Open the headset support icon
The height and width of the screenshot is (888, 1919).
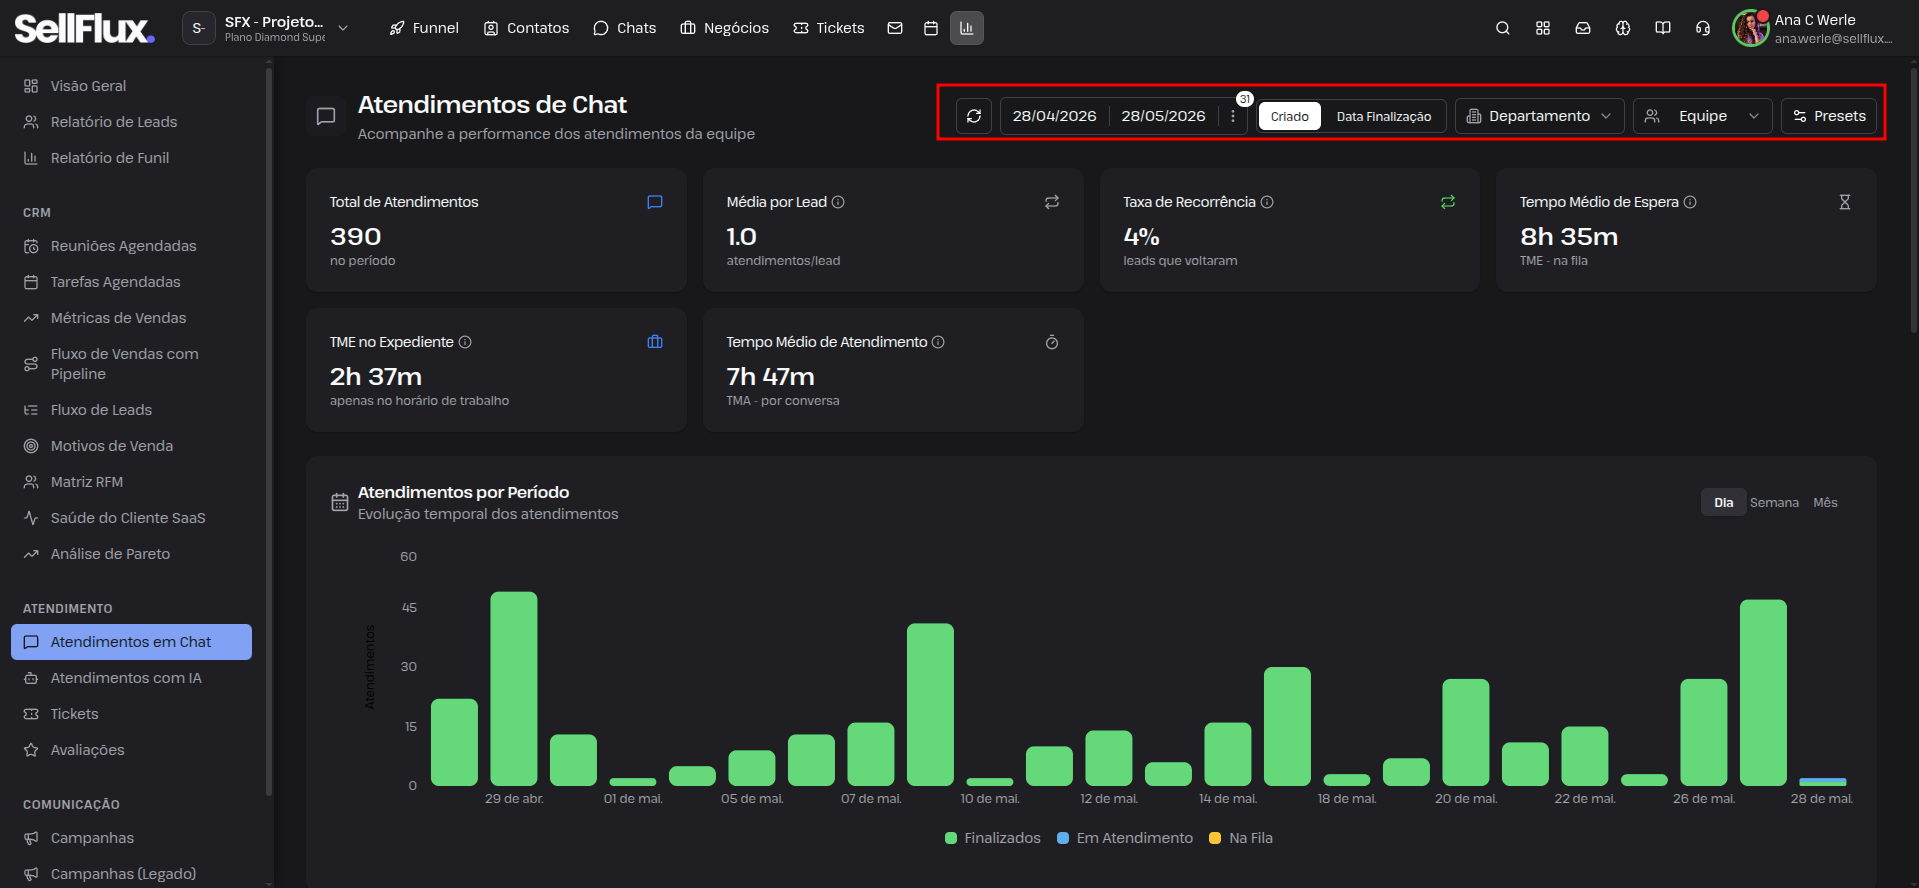coord(1703,28)
